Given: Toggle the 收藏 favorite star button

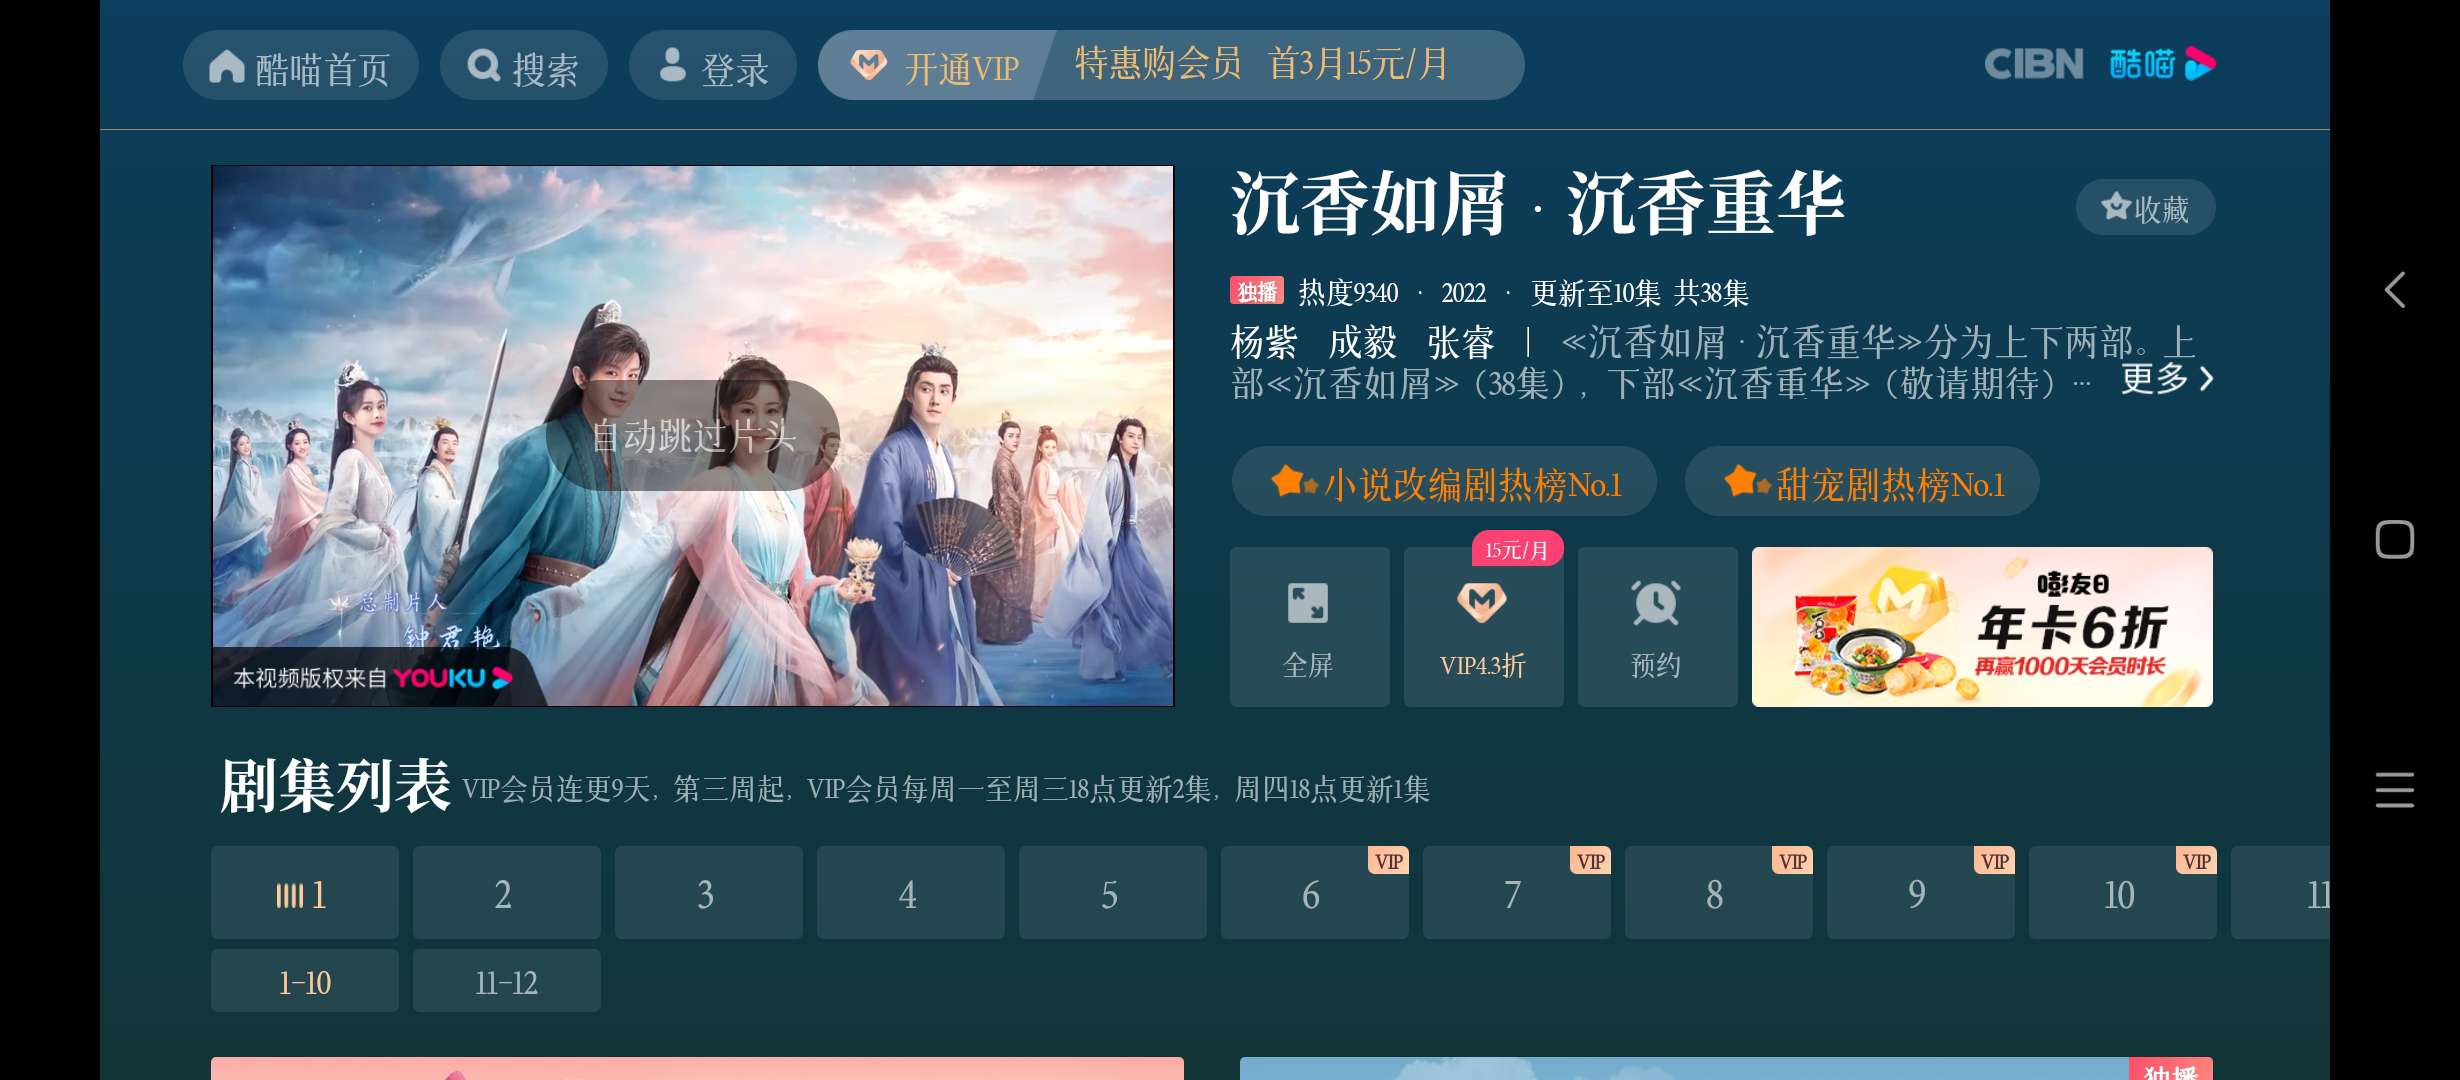Looking at the screenshot, I should tap(2145, 208).
